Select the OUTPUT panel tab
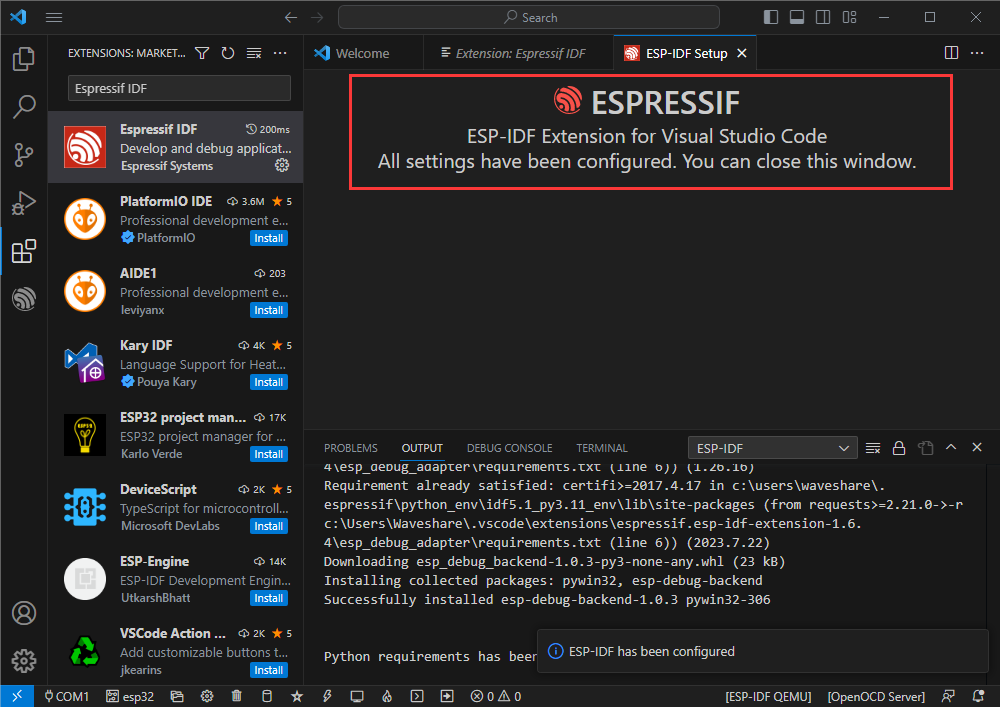 [x=422, y=448]
